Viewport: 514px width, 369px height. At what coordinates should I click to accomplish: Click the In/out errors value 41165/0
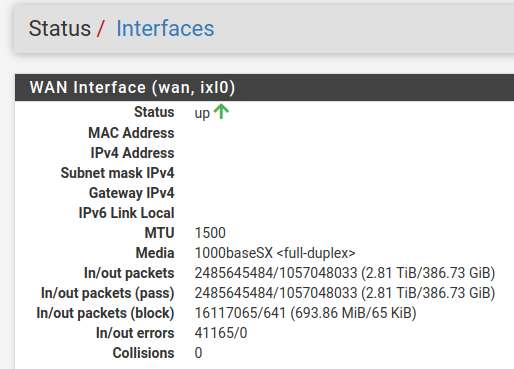pos(221,333)
